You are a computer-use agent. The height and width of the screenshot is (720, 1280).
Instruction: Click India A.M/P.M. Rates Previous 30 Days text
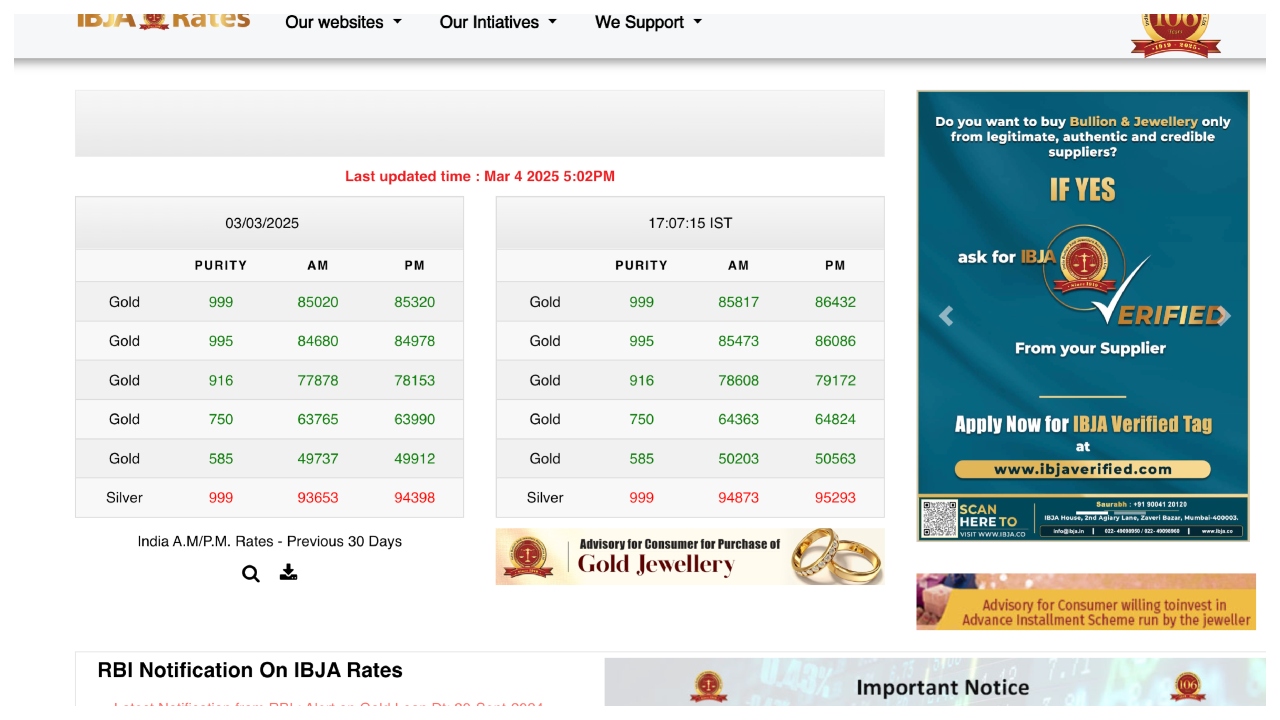coord(270,541)
